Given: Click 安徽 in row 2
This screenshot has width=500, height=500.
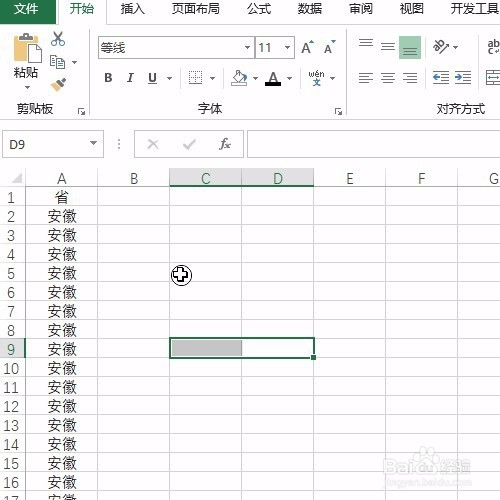Looking at the screenshot, I should [x=62, y=216].
